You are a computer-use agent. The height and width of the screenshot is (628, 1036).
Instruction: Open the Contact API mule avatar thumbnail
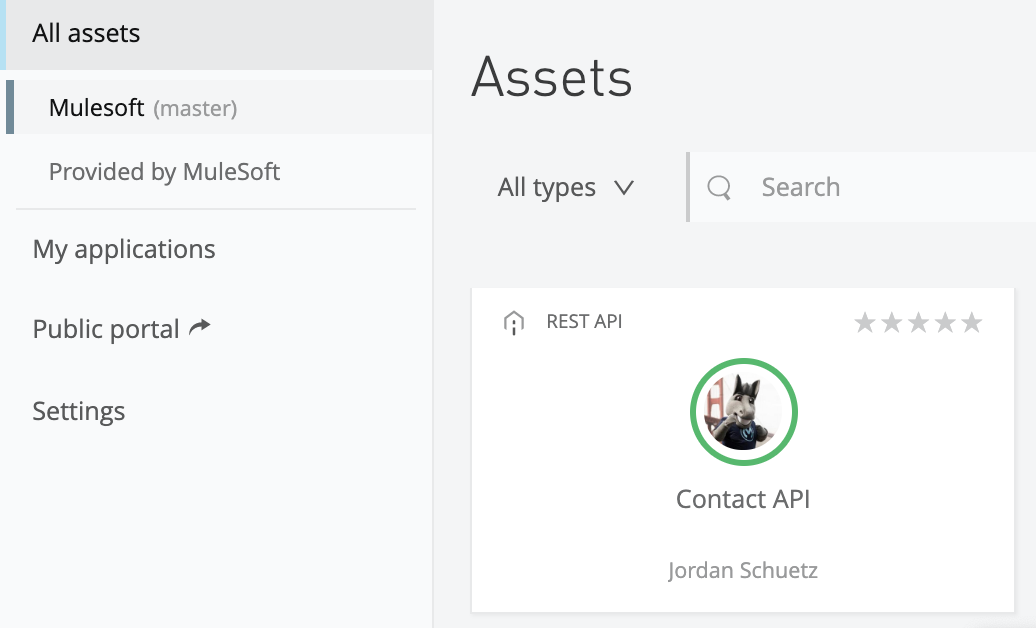[x=743, y=412]
